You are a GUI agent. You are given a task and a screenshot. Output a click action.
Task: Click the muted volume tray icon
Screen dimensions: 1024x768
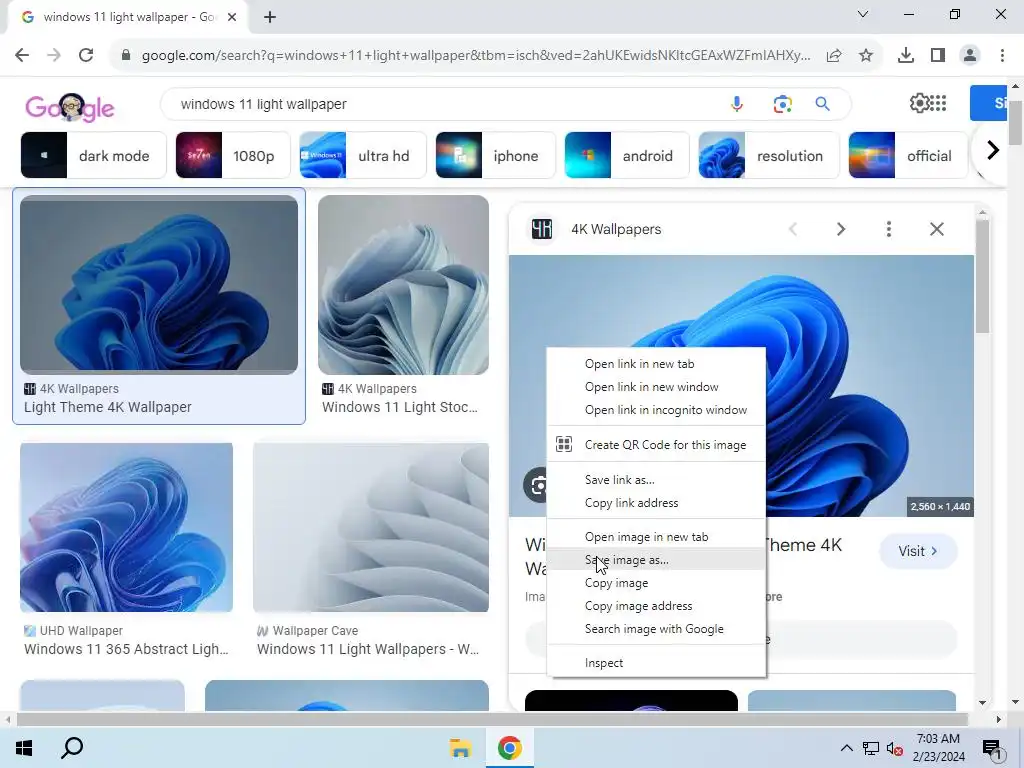(894, 748)
